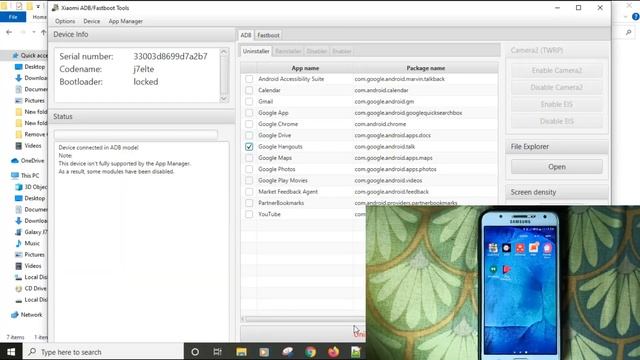Check the Google Play Movies checkbox
640x360 pixels.
click(249, 180)
